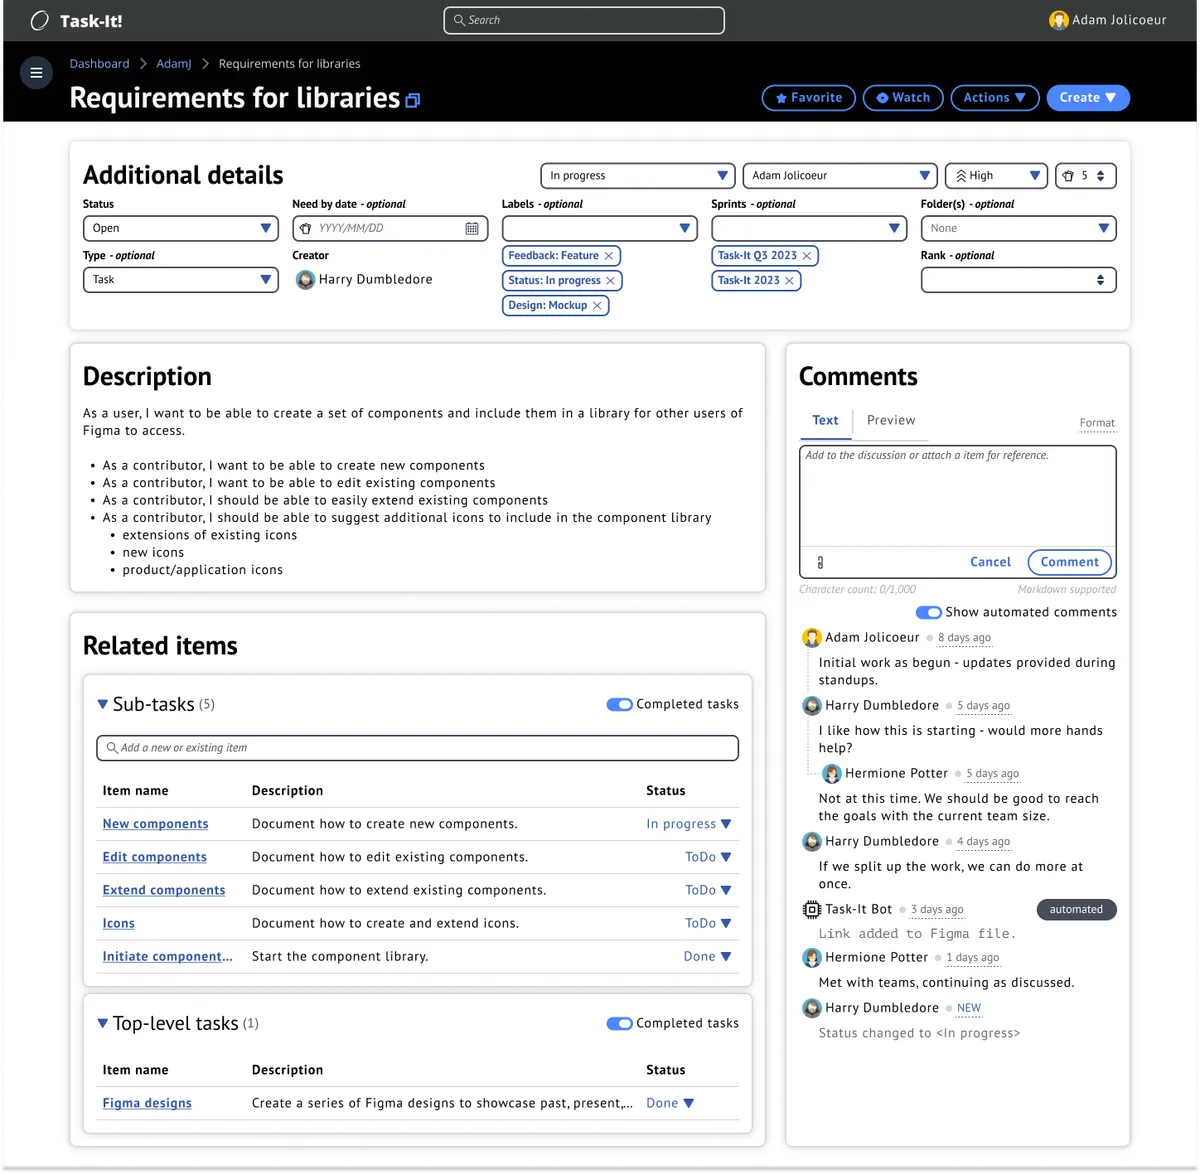Viewport: 1200px width, 1173px height.
Task: Toggle Completed tasks for Top-level tasks
Action: pos(619,1023)
